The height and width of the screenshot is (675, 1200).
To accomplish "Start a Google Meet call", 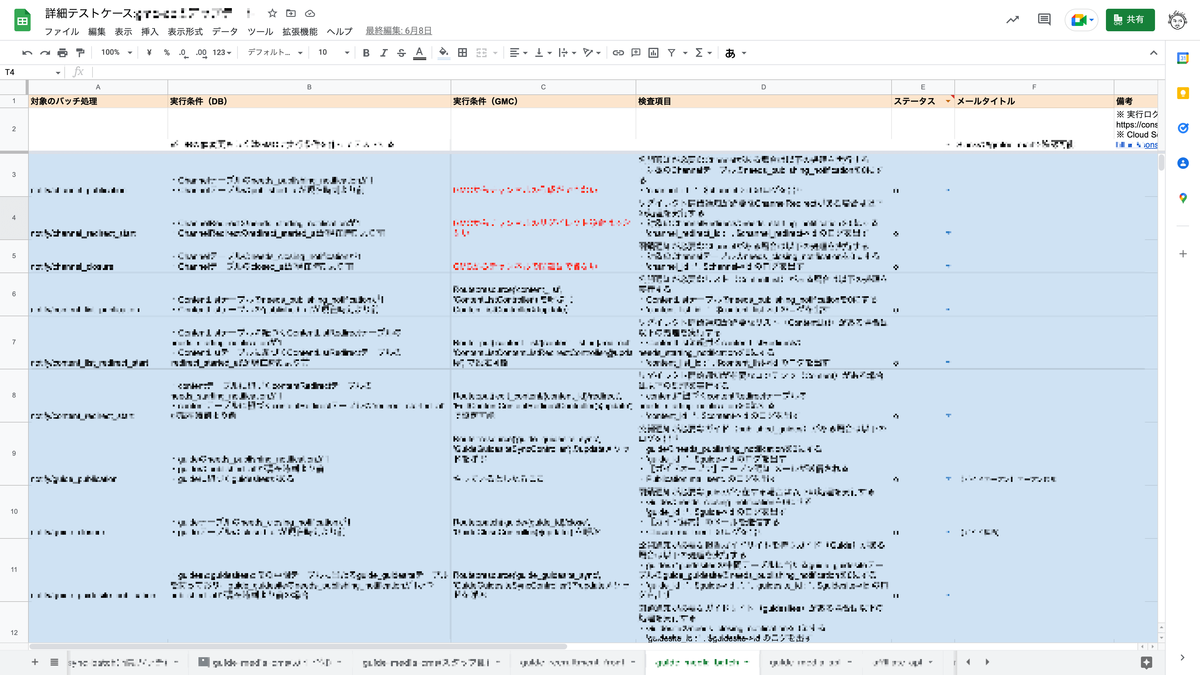I will pyautogui.click(x=1082, y=20).
